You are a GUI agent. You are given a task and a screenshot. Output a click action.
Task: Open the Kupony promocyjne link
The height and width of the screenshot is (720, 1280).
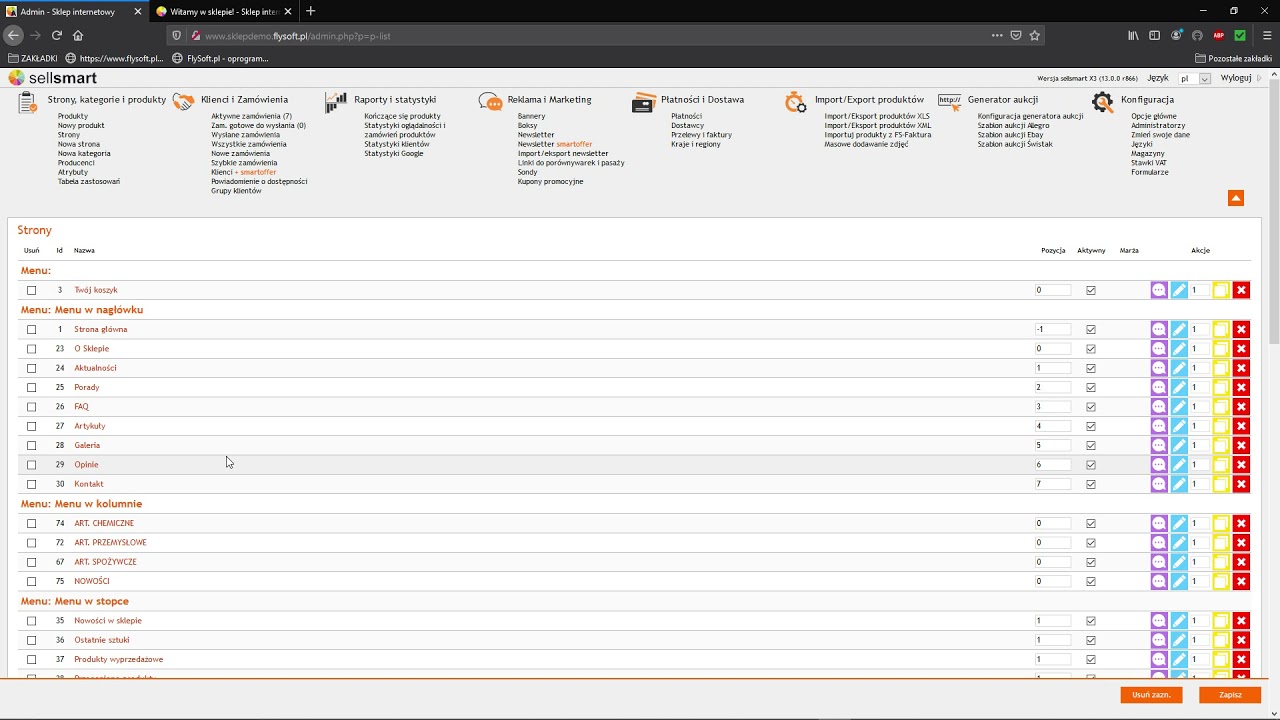tap(550, 182)
